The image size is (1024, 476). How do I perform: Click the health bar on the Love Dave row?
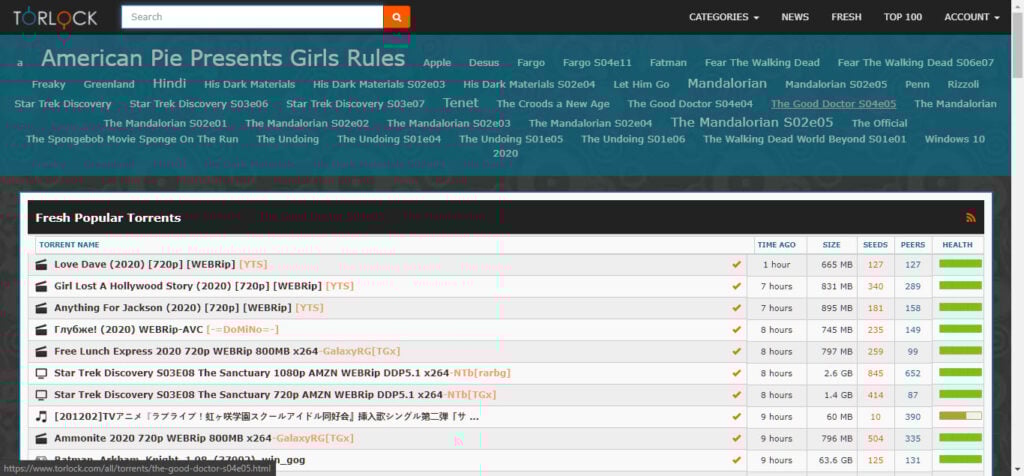pos(960,264)
